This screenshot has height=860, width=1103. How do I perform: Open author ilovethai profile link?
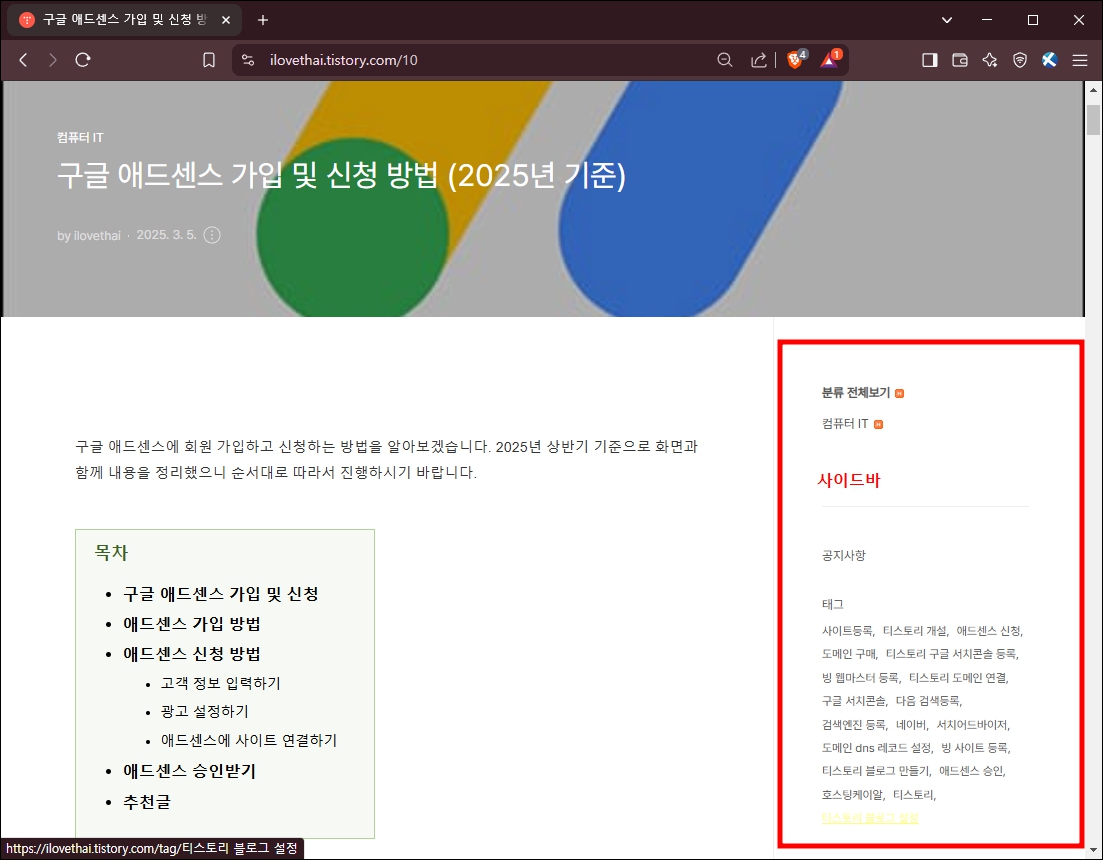97,236
